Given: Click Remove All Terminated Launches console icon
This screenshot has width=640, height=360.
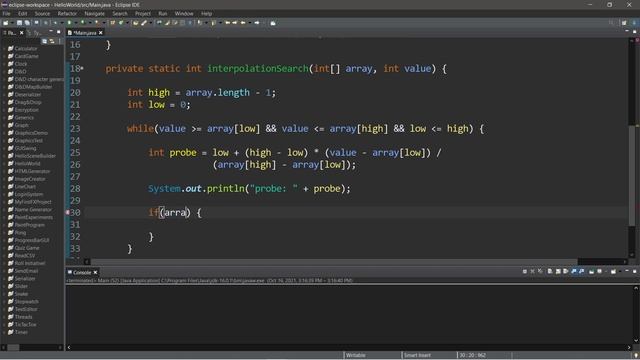Looking at the screenshot, I should click(x=540, y=271).
